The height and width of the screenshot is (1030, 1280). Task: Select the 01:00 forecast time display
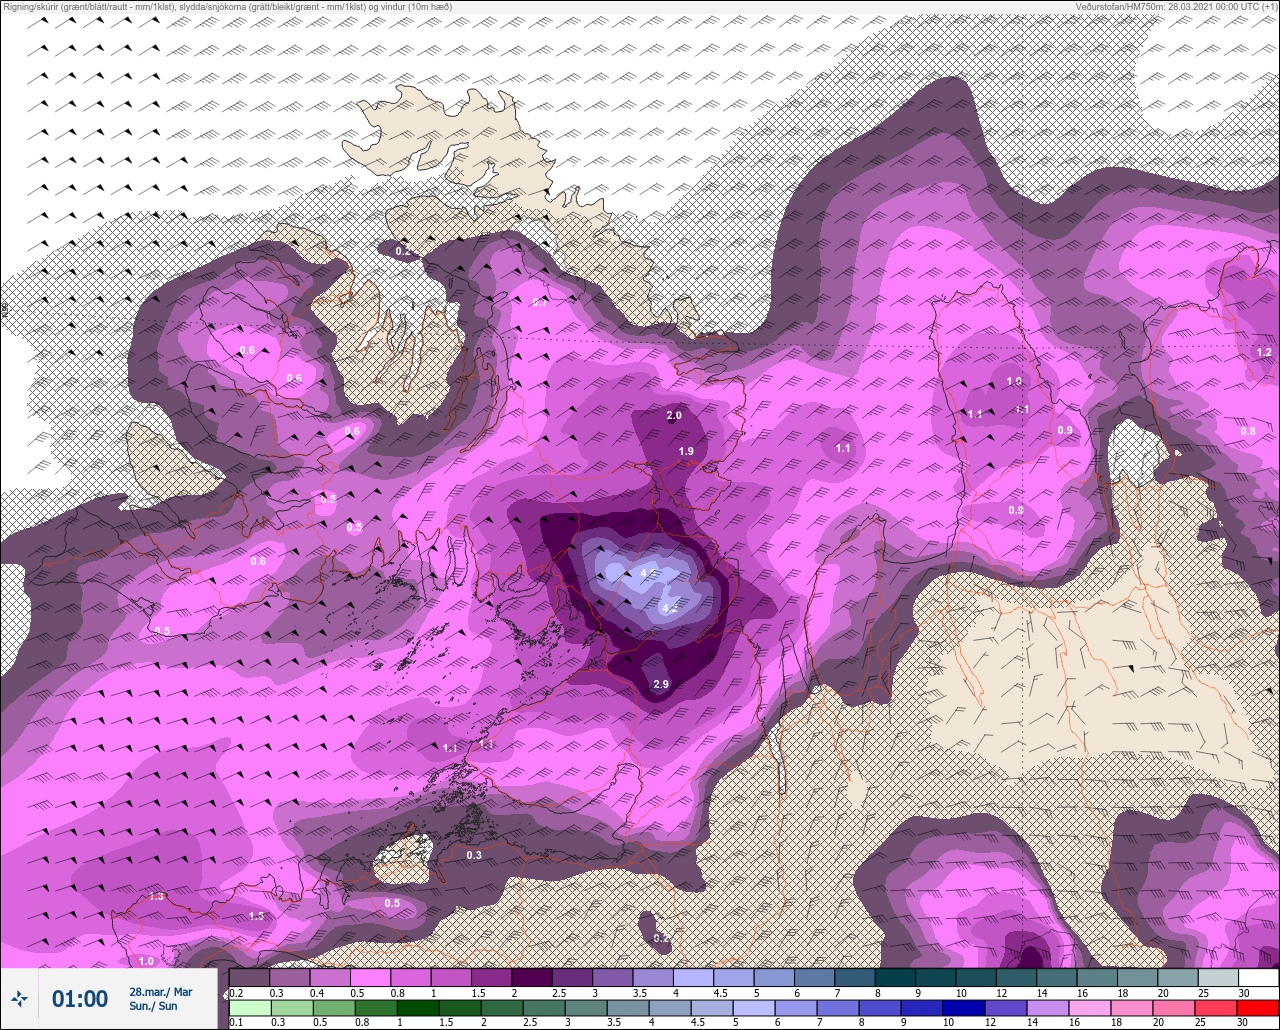click(80, 999)
